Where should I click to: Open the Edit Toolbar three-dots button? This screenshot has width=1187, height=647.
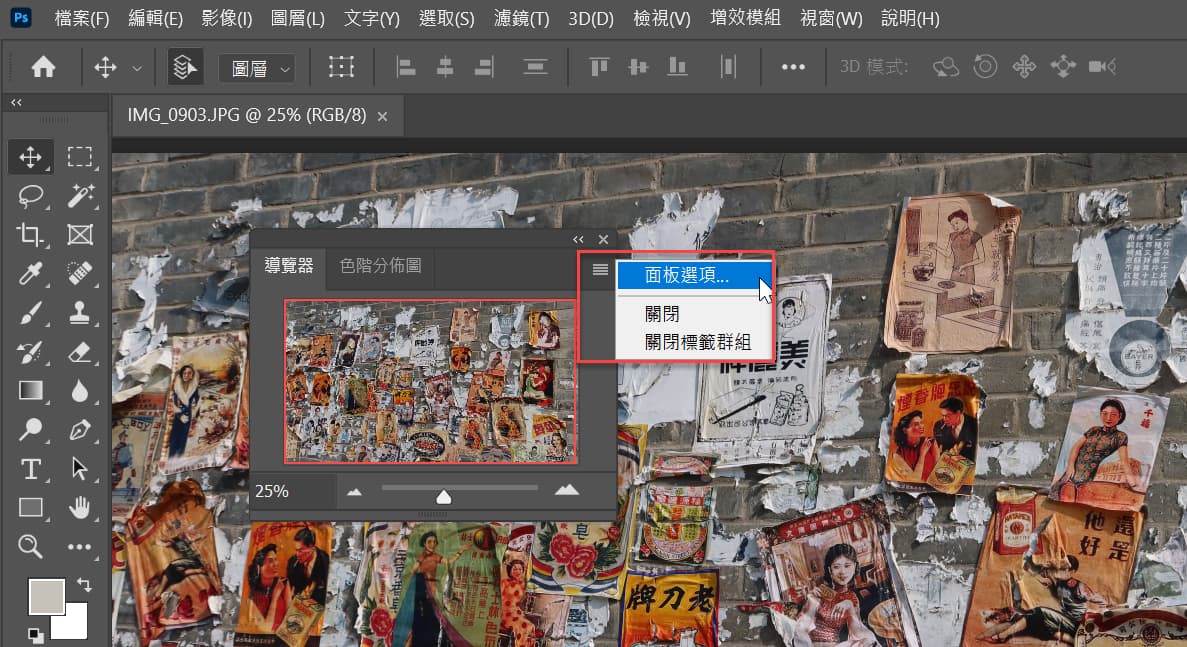(x=79, y=546)
